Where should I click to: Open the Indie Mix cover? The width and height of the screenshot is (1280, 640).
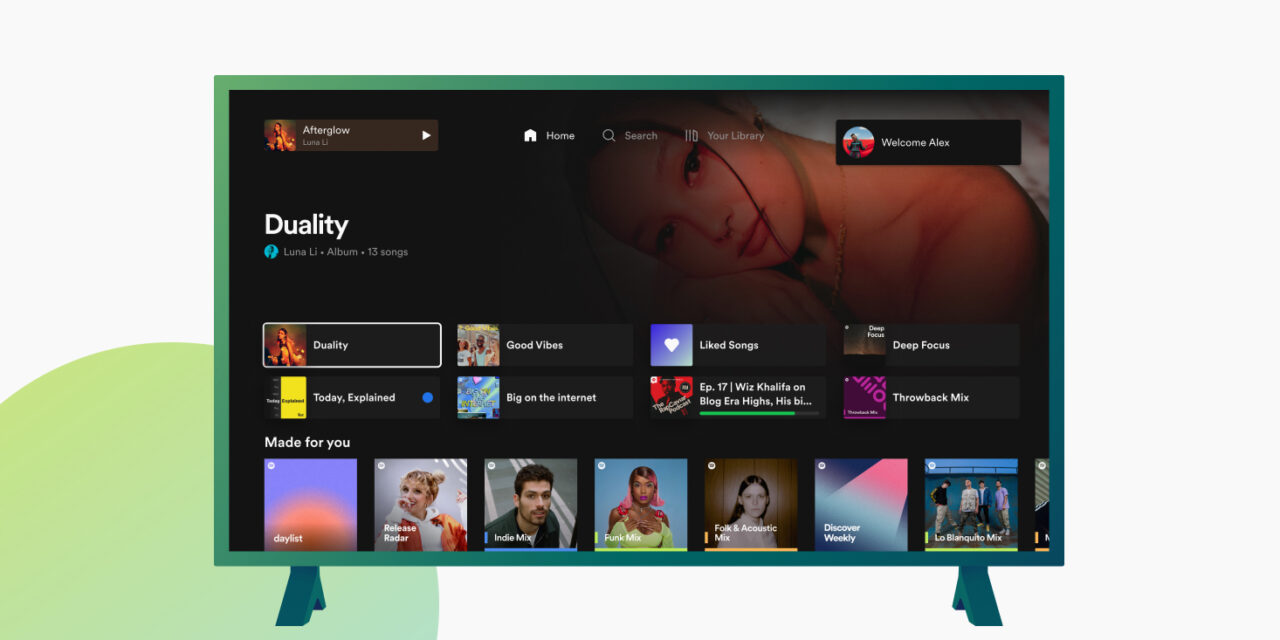click(530, 504)
